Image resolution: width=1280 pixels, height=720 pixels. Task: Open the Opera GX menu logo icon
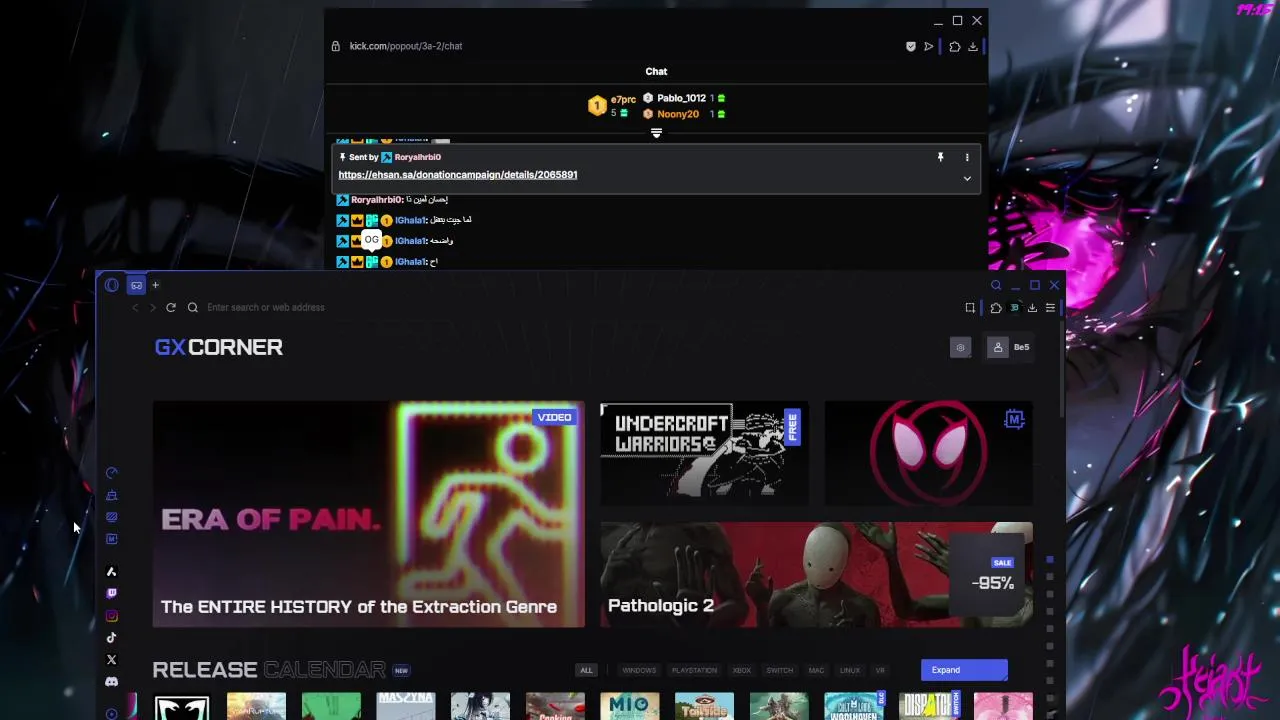(x=112, y=285)
